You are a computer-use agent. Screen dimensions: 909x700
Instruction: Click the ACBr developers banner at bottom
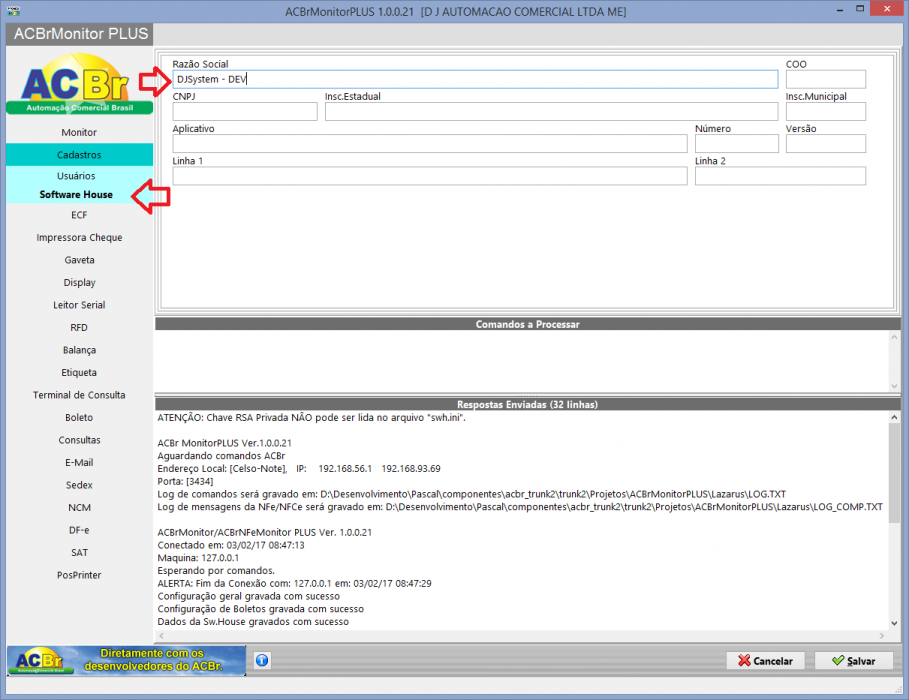(x=126, y=661)
